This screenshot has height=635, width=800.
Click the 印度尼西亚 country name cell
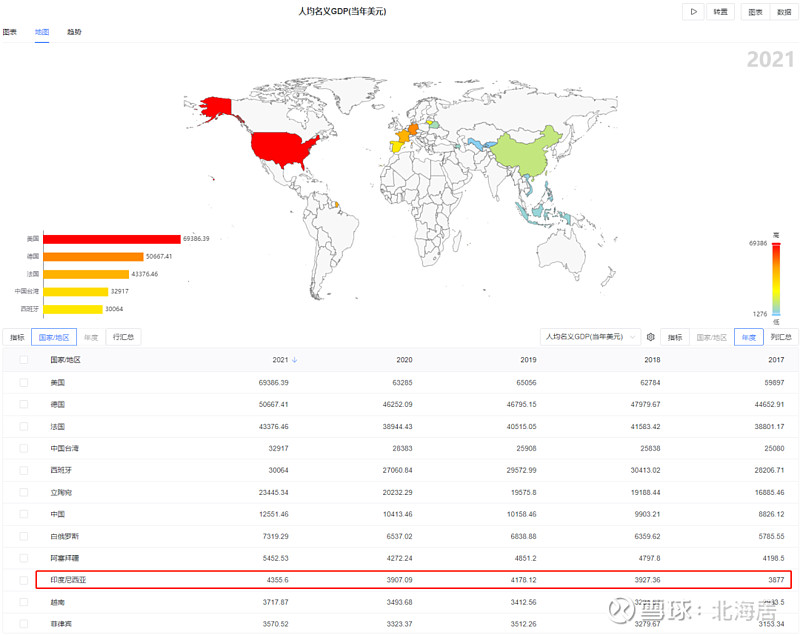click(x=68, y=580)
